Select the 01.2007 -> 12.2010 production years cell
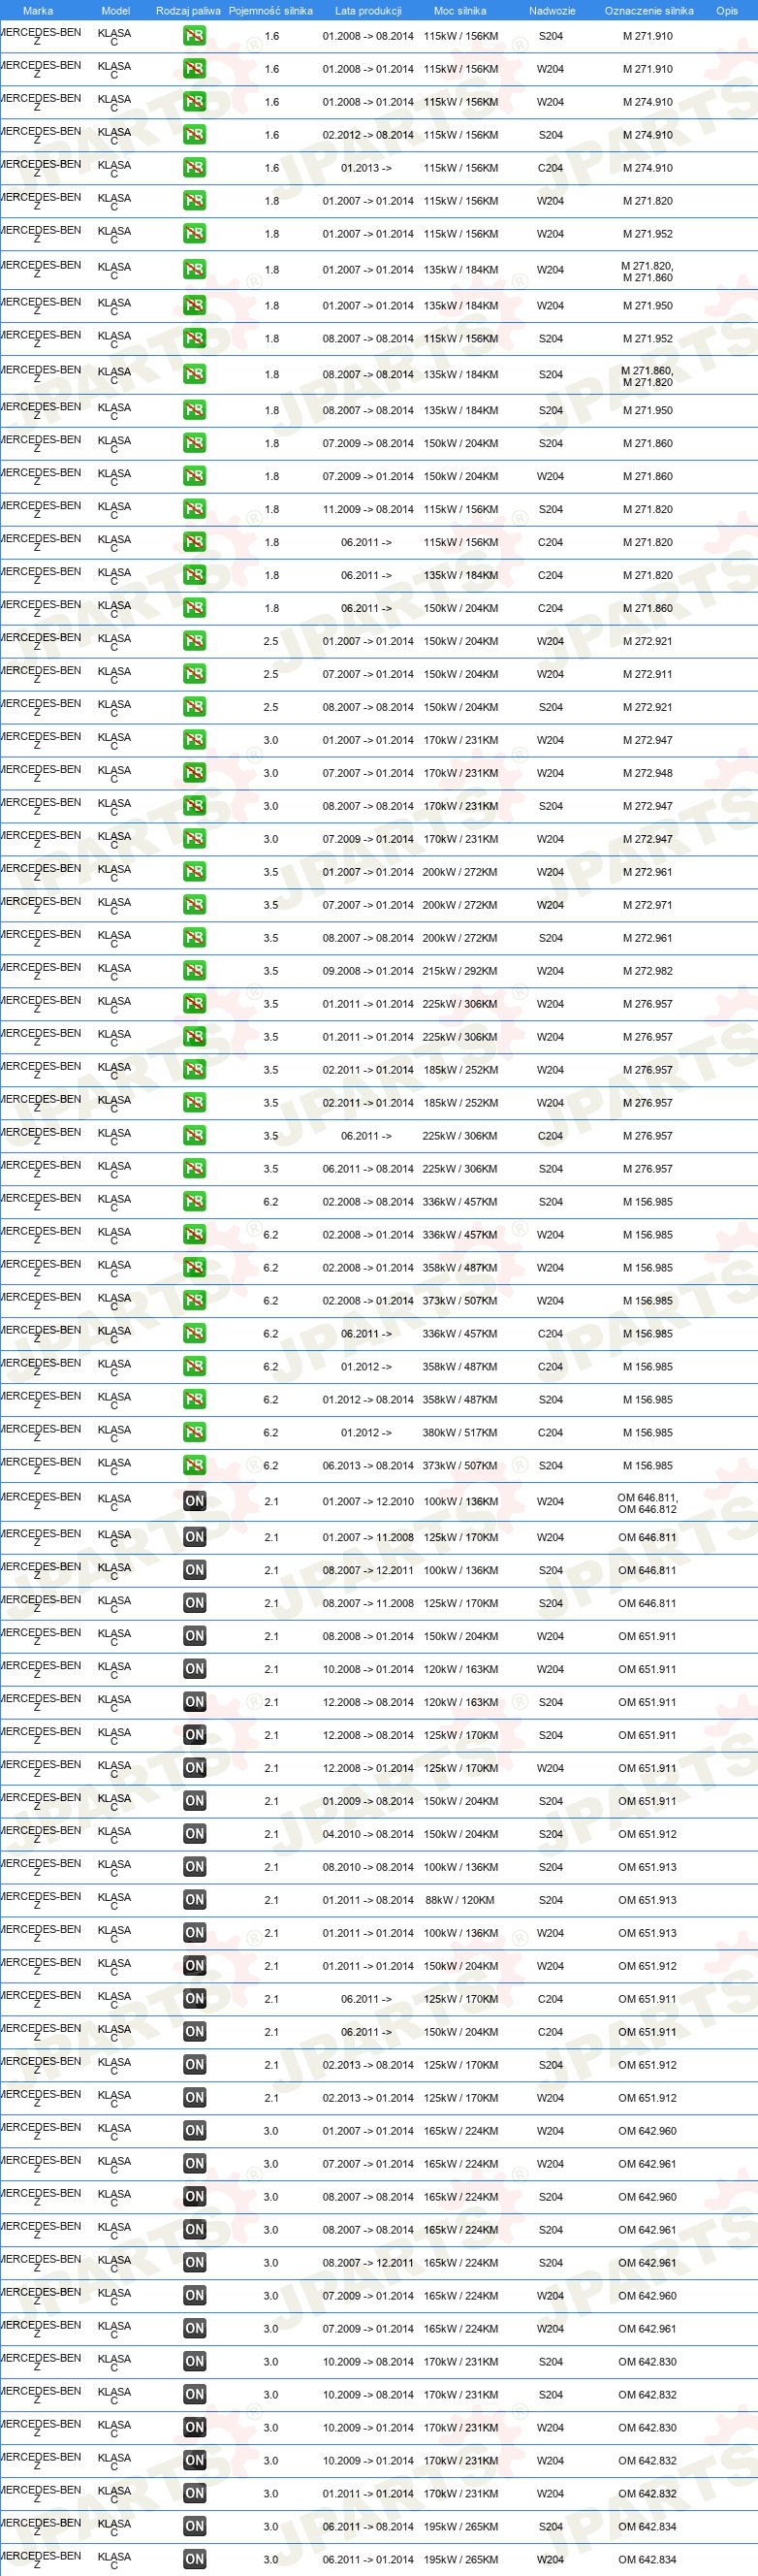The width and height of the screenshot is (758, 2576). point(368,1502)
